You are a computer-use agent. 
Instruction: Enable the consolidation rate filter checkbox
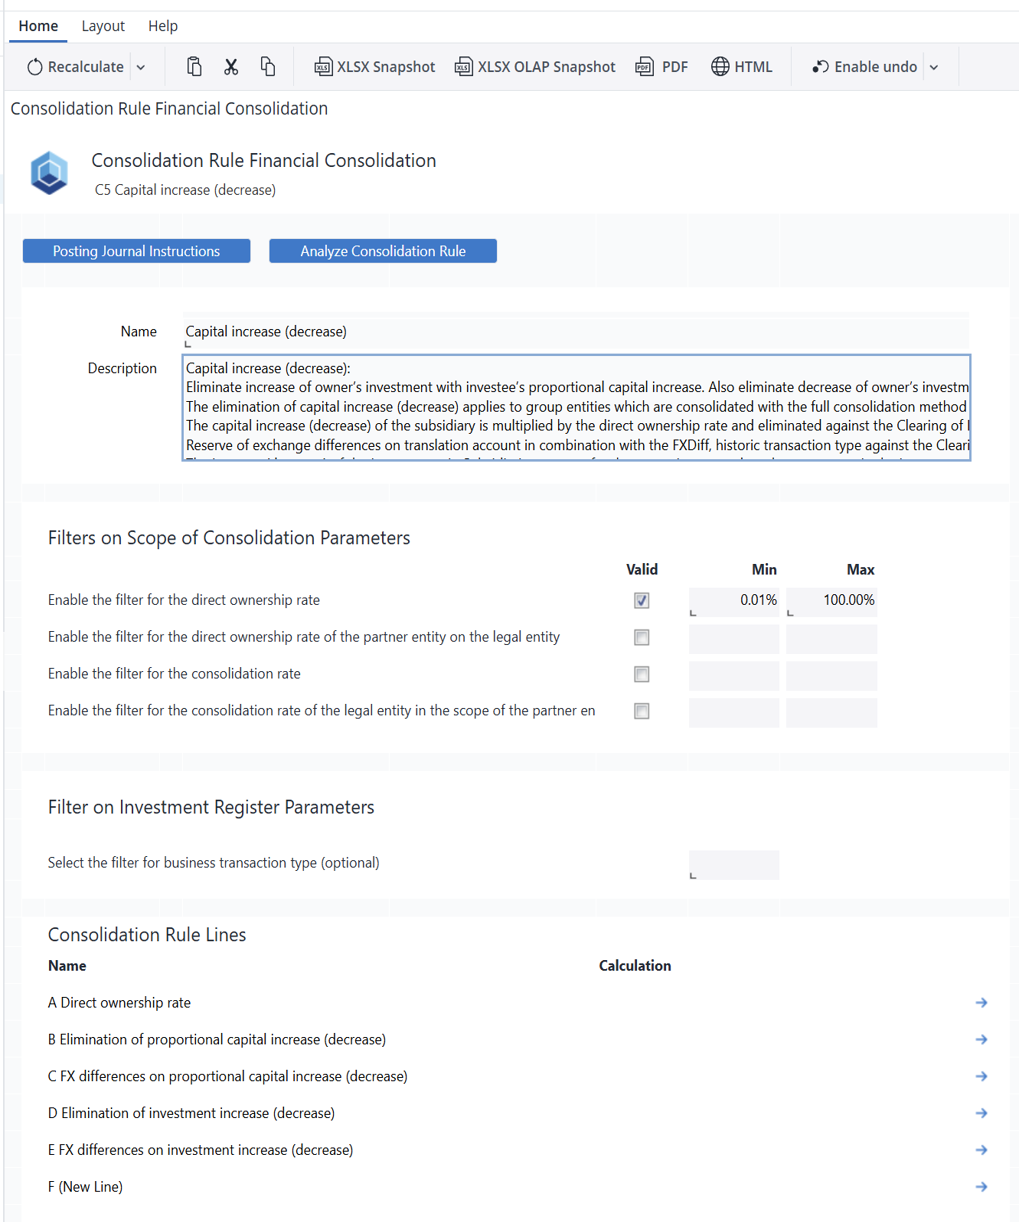(642, 675)
